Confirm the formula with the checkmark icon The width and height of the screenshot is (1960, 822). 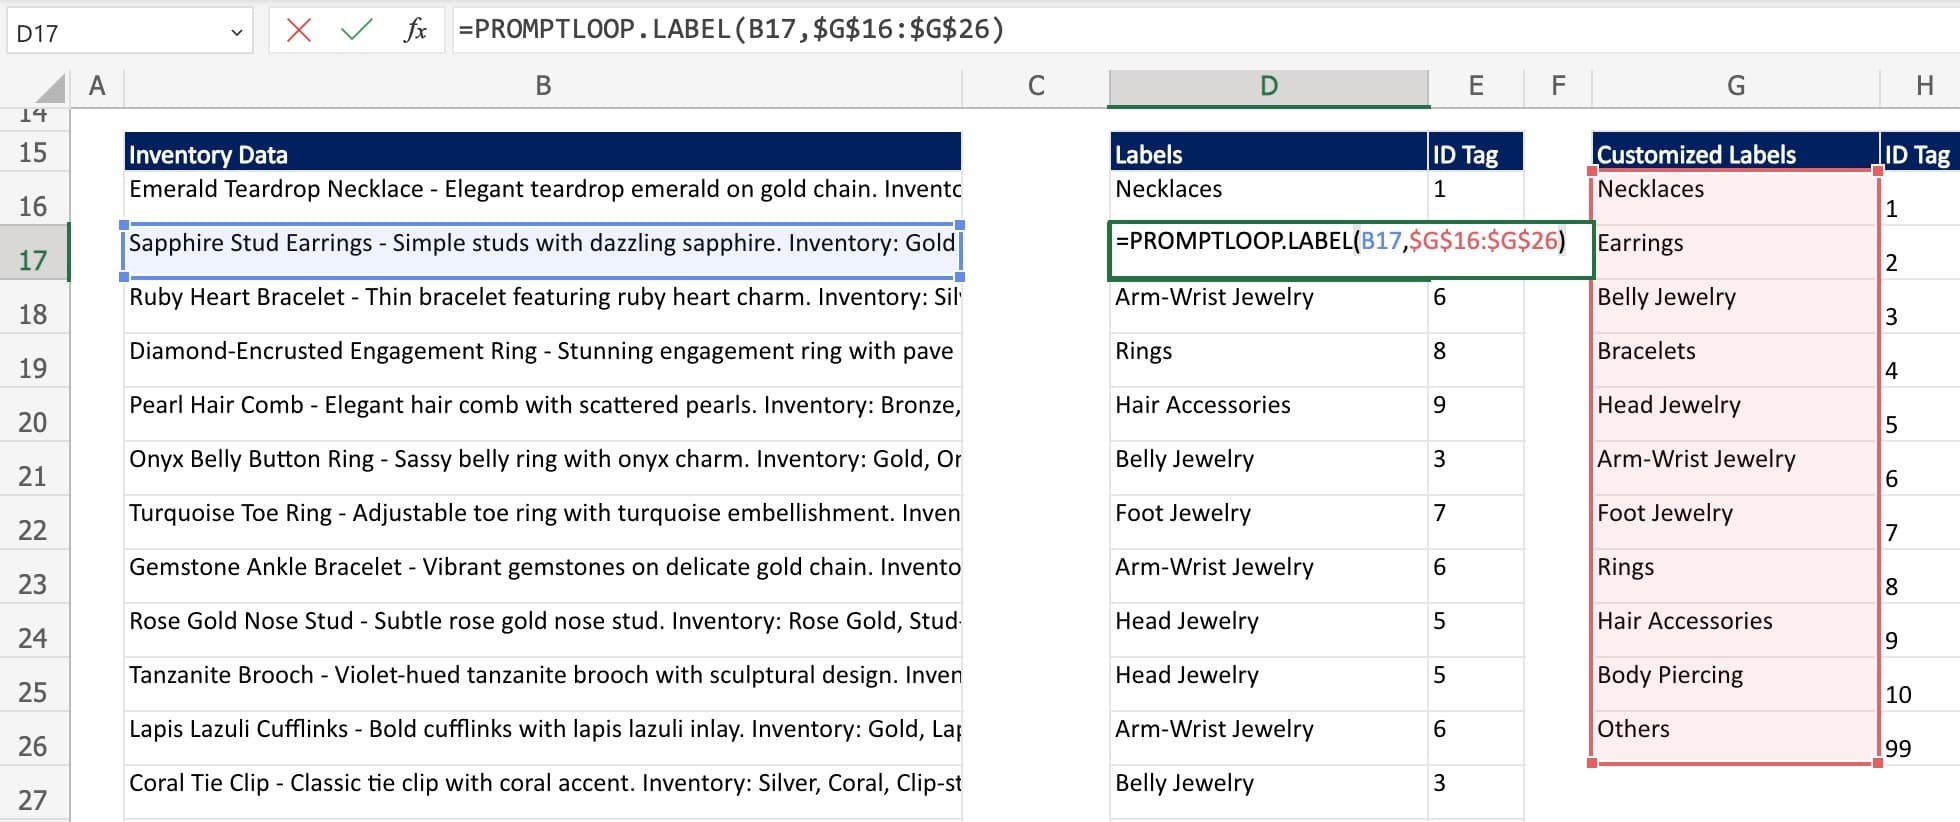[x=356, y=30]
